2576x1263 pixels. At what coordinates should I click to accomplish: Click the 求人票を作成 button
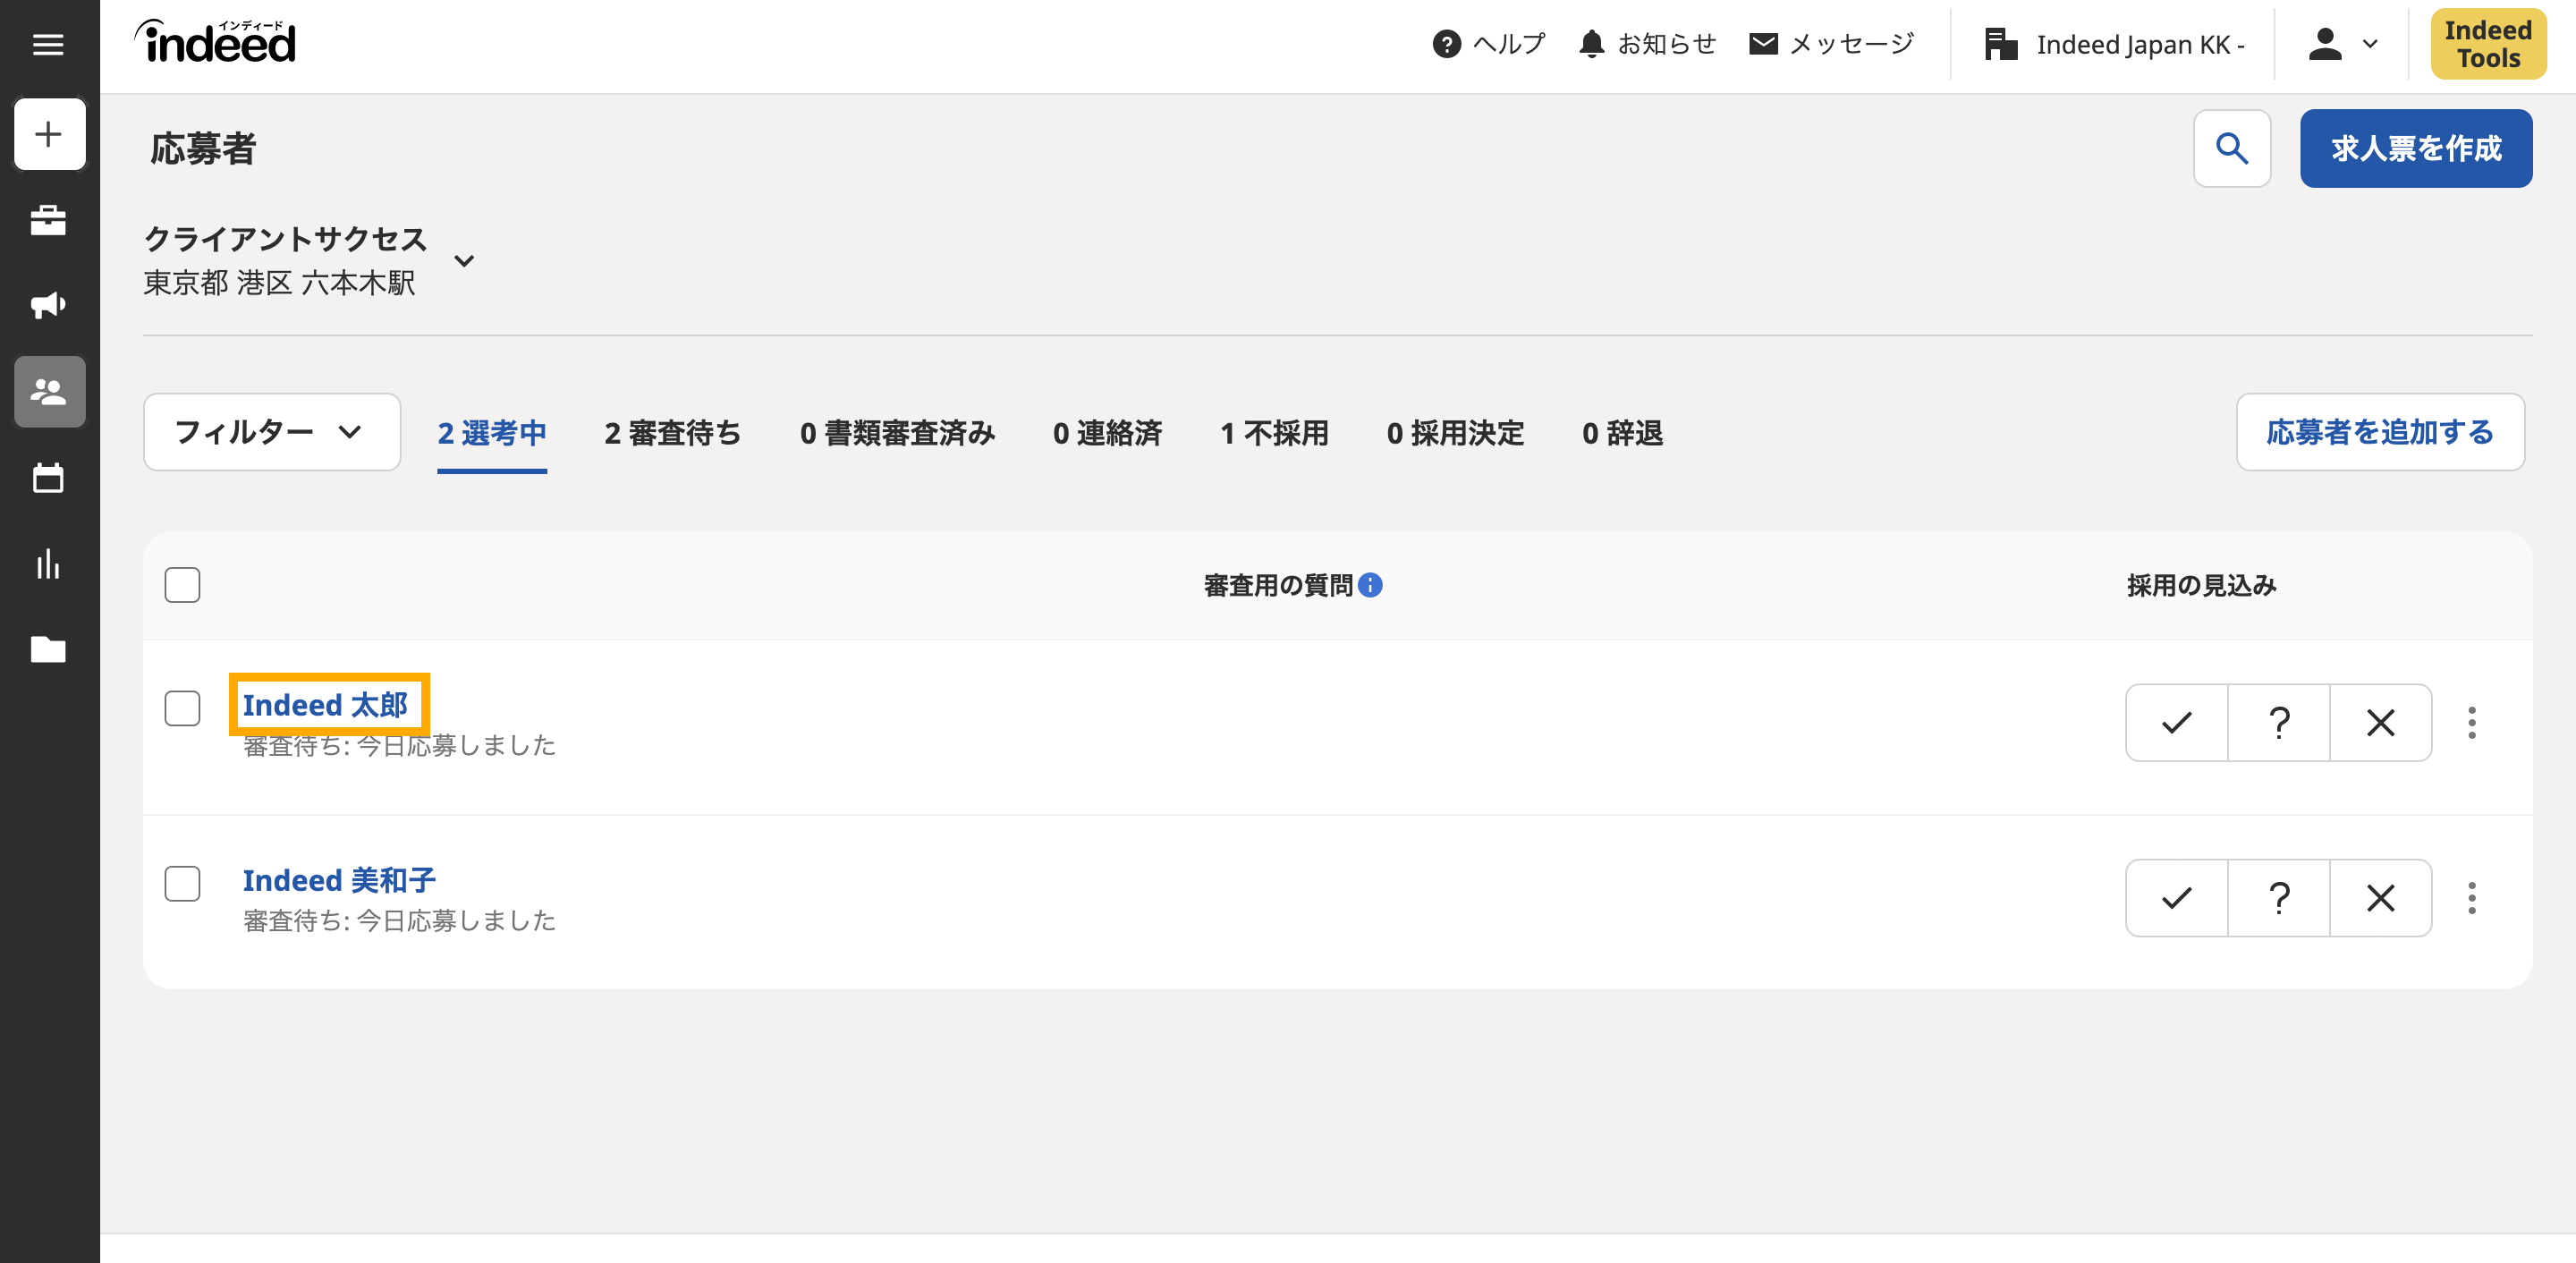(2415, 149)
